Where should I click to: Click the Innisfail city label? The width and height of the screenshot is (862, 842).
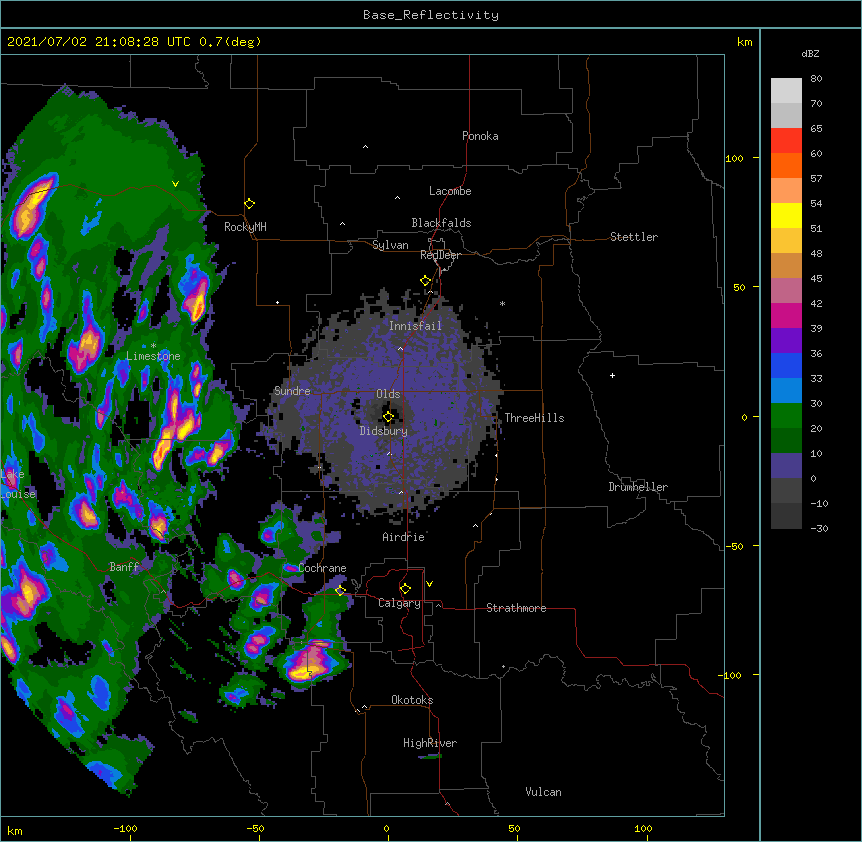click(415, 326)
